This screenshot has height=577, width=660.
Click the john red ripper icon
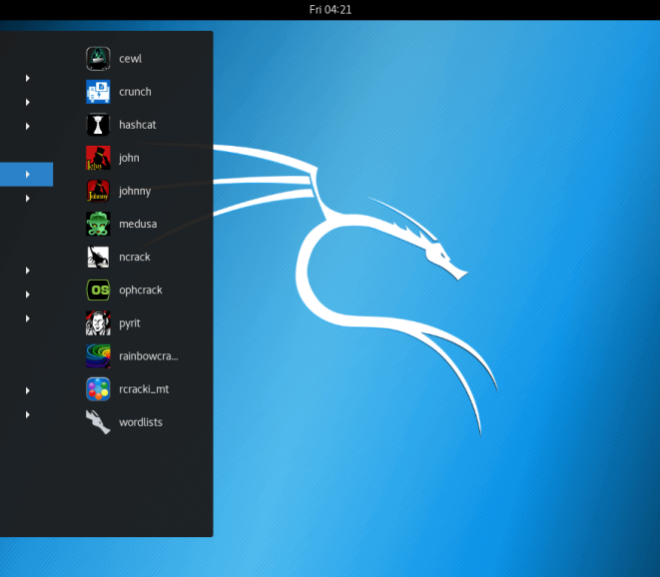(x=98, y=158)
